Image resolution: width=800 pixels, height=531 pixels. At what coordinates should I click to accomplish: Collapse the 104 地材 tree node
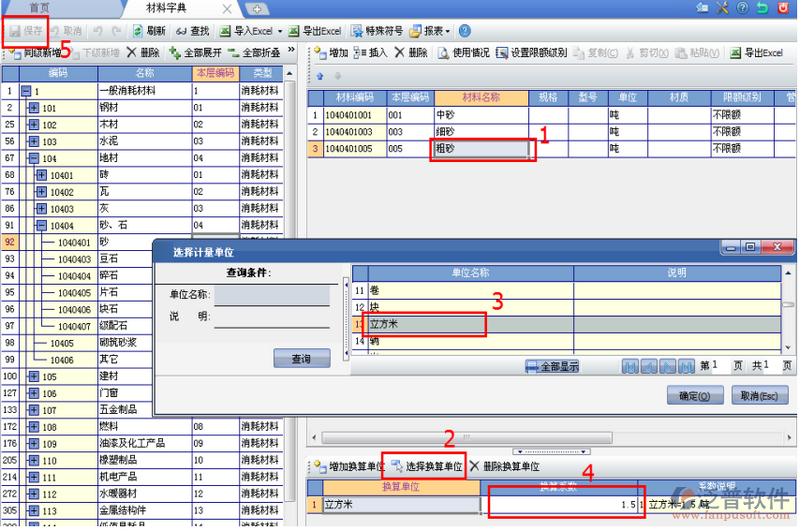pos(34,158)
